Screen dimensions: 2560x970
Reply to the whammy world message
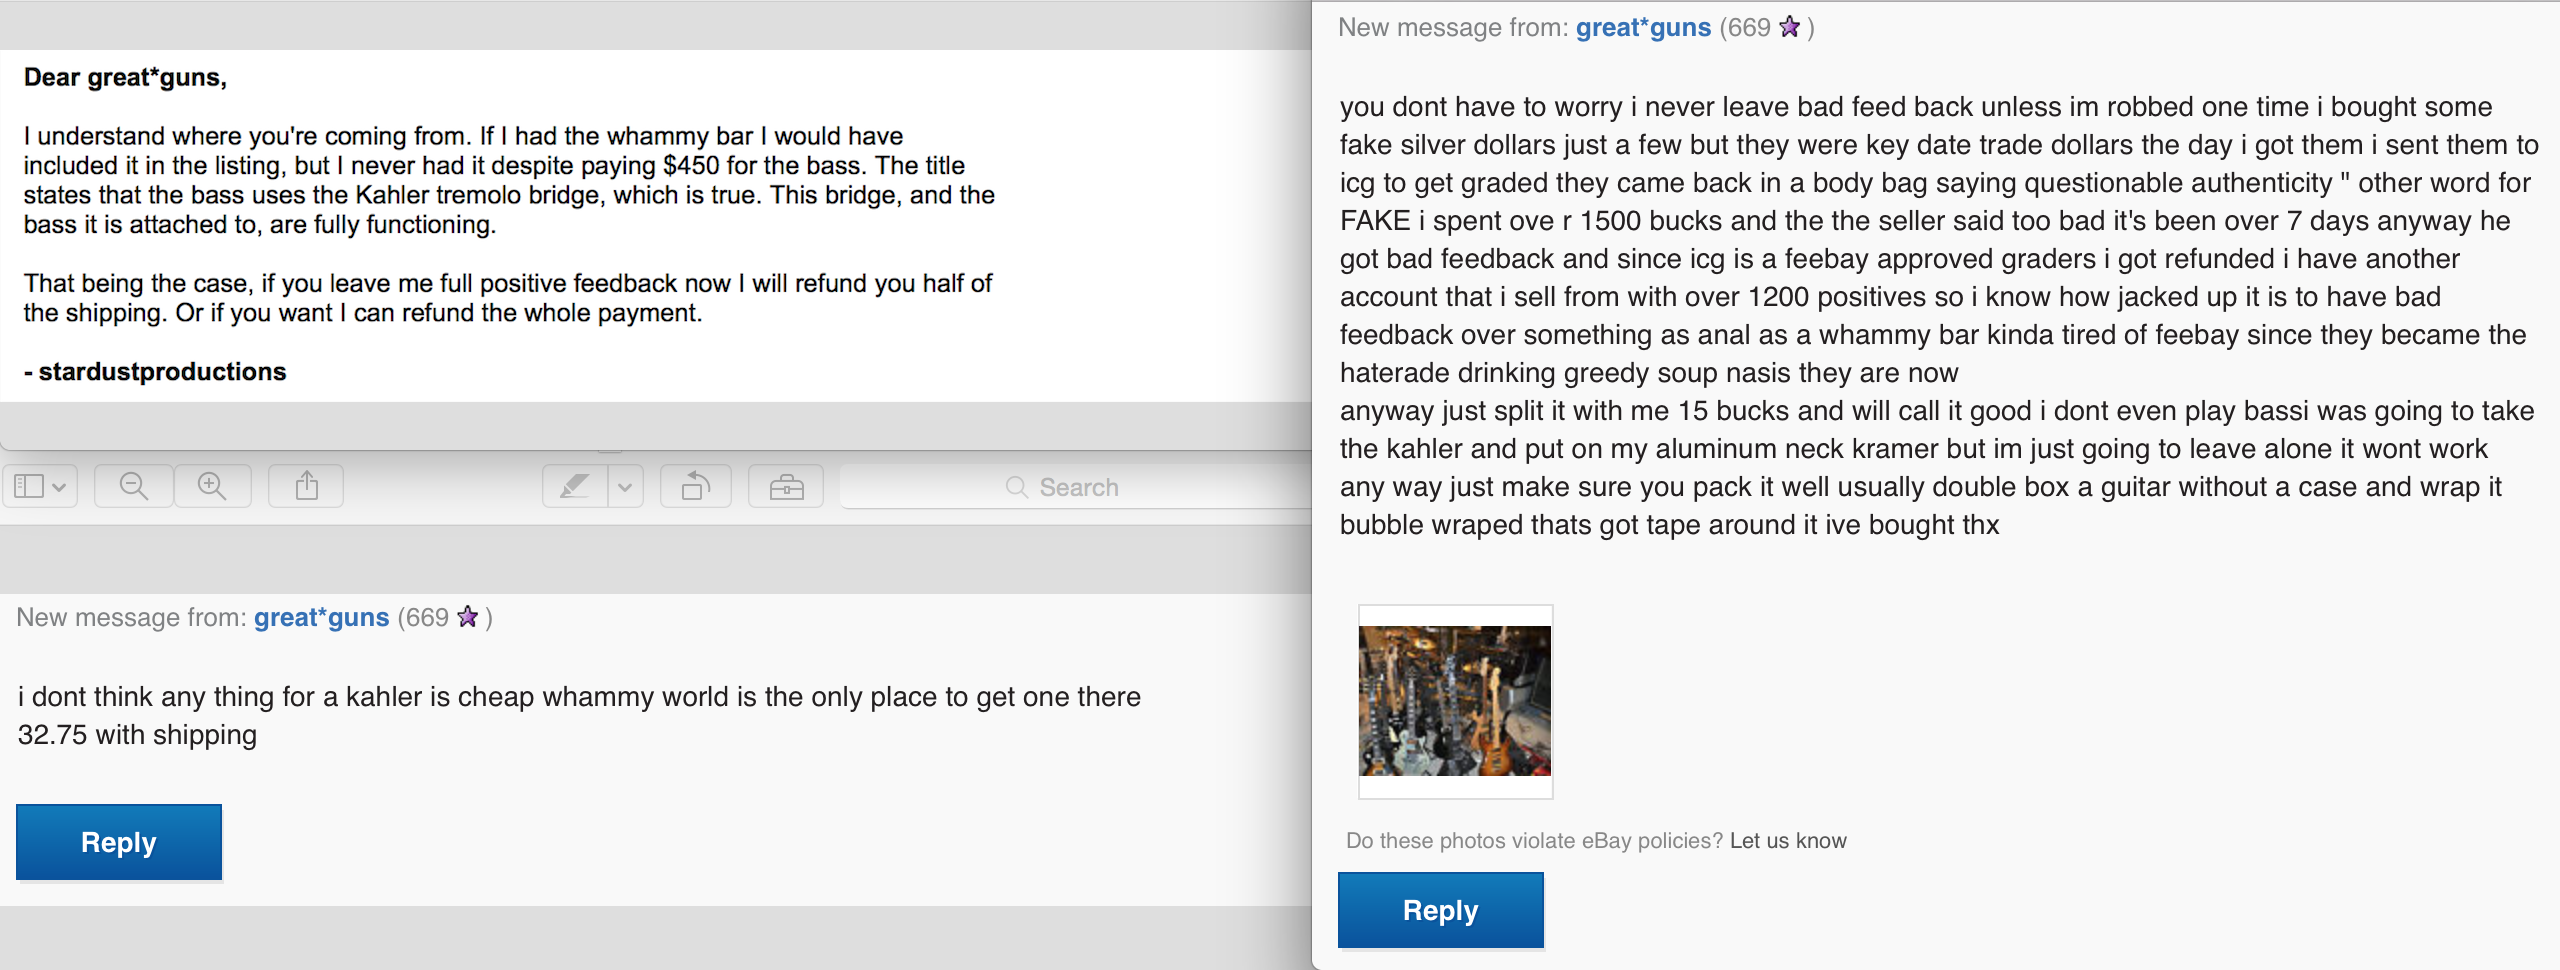[119, 842]
